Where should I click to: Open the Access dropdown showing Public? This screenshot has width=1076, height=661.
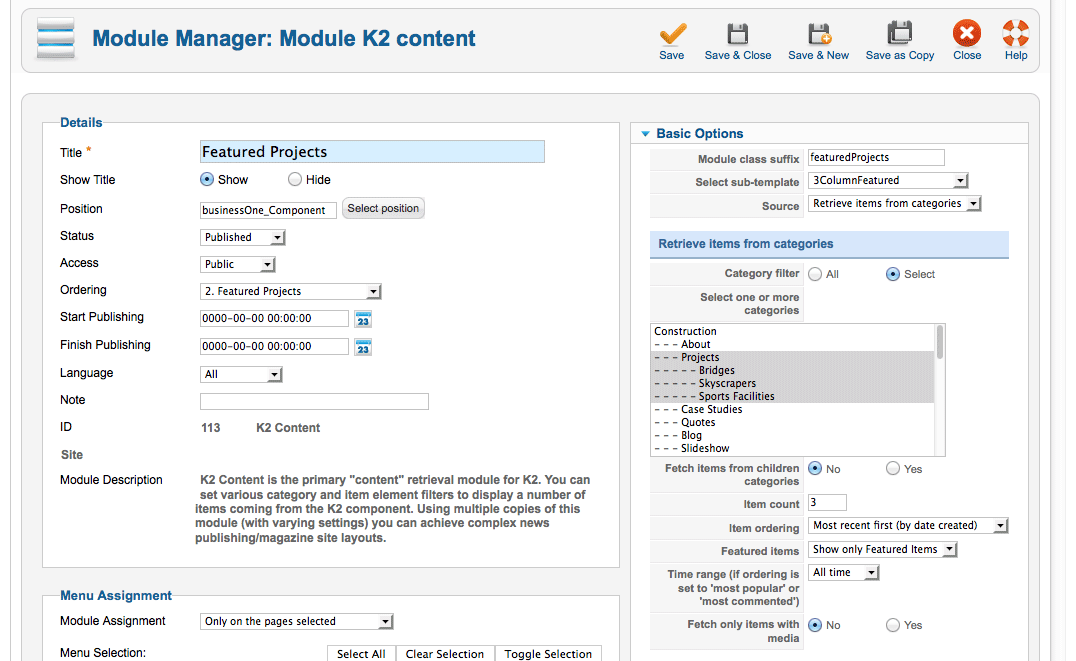[x=238, y=264]
